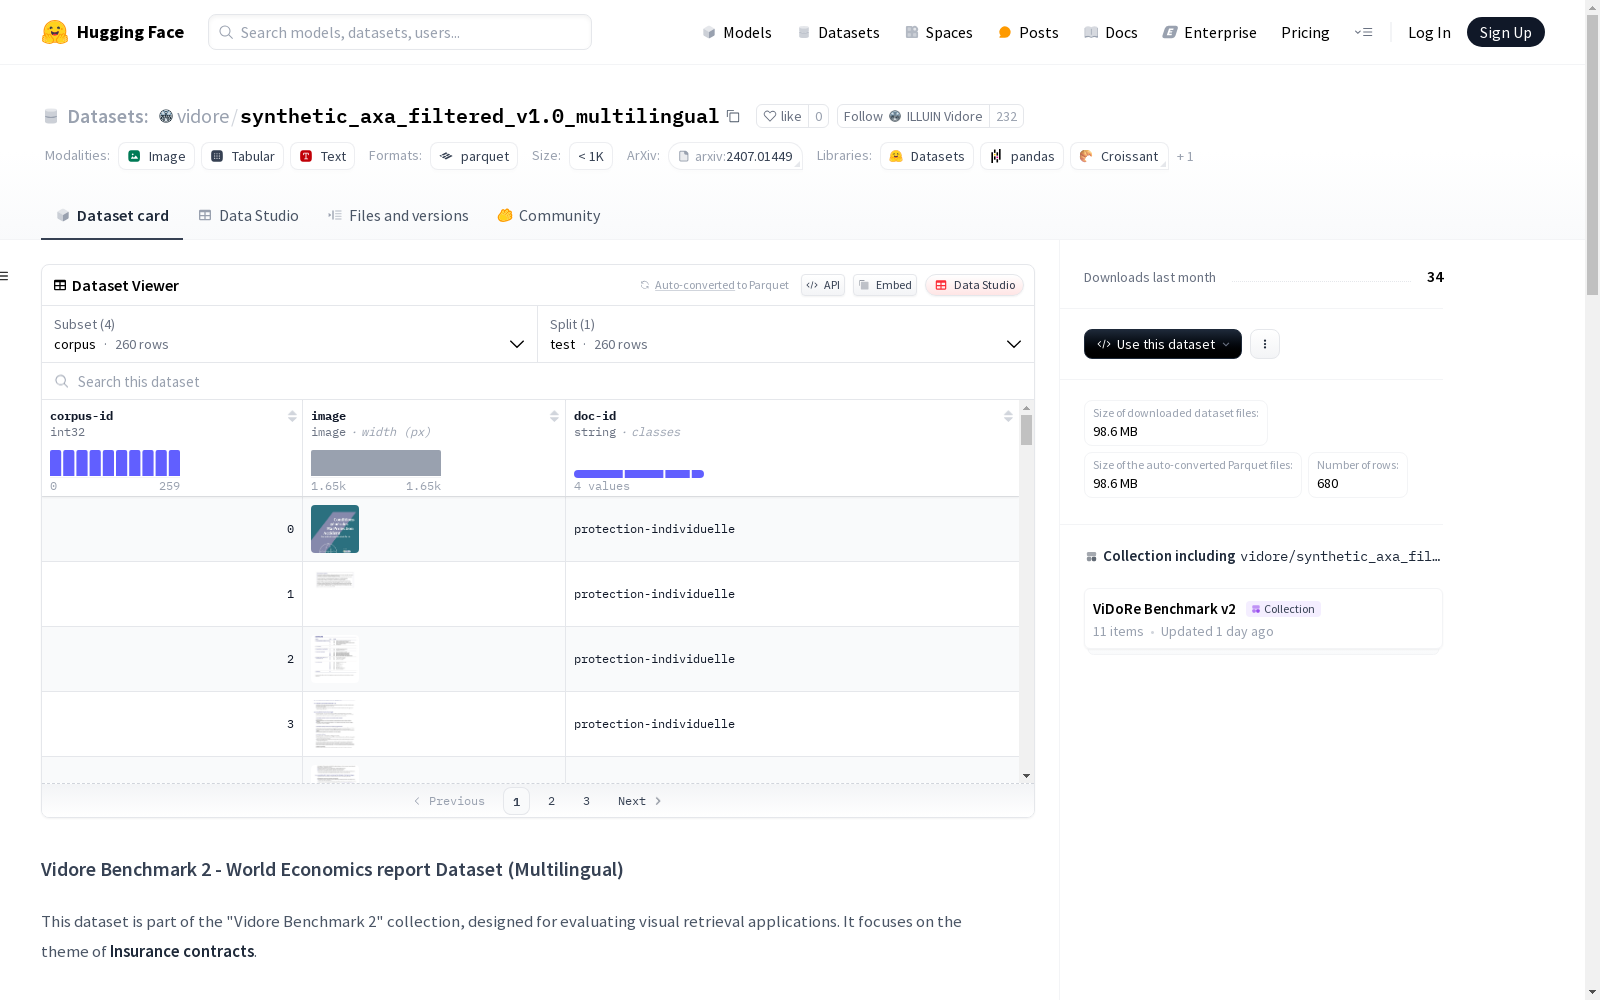Sort by the image column arrows

coord(554,416)
